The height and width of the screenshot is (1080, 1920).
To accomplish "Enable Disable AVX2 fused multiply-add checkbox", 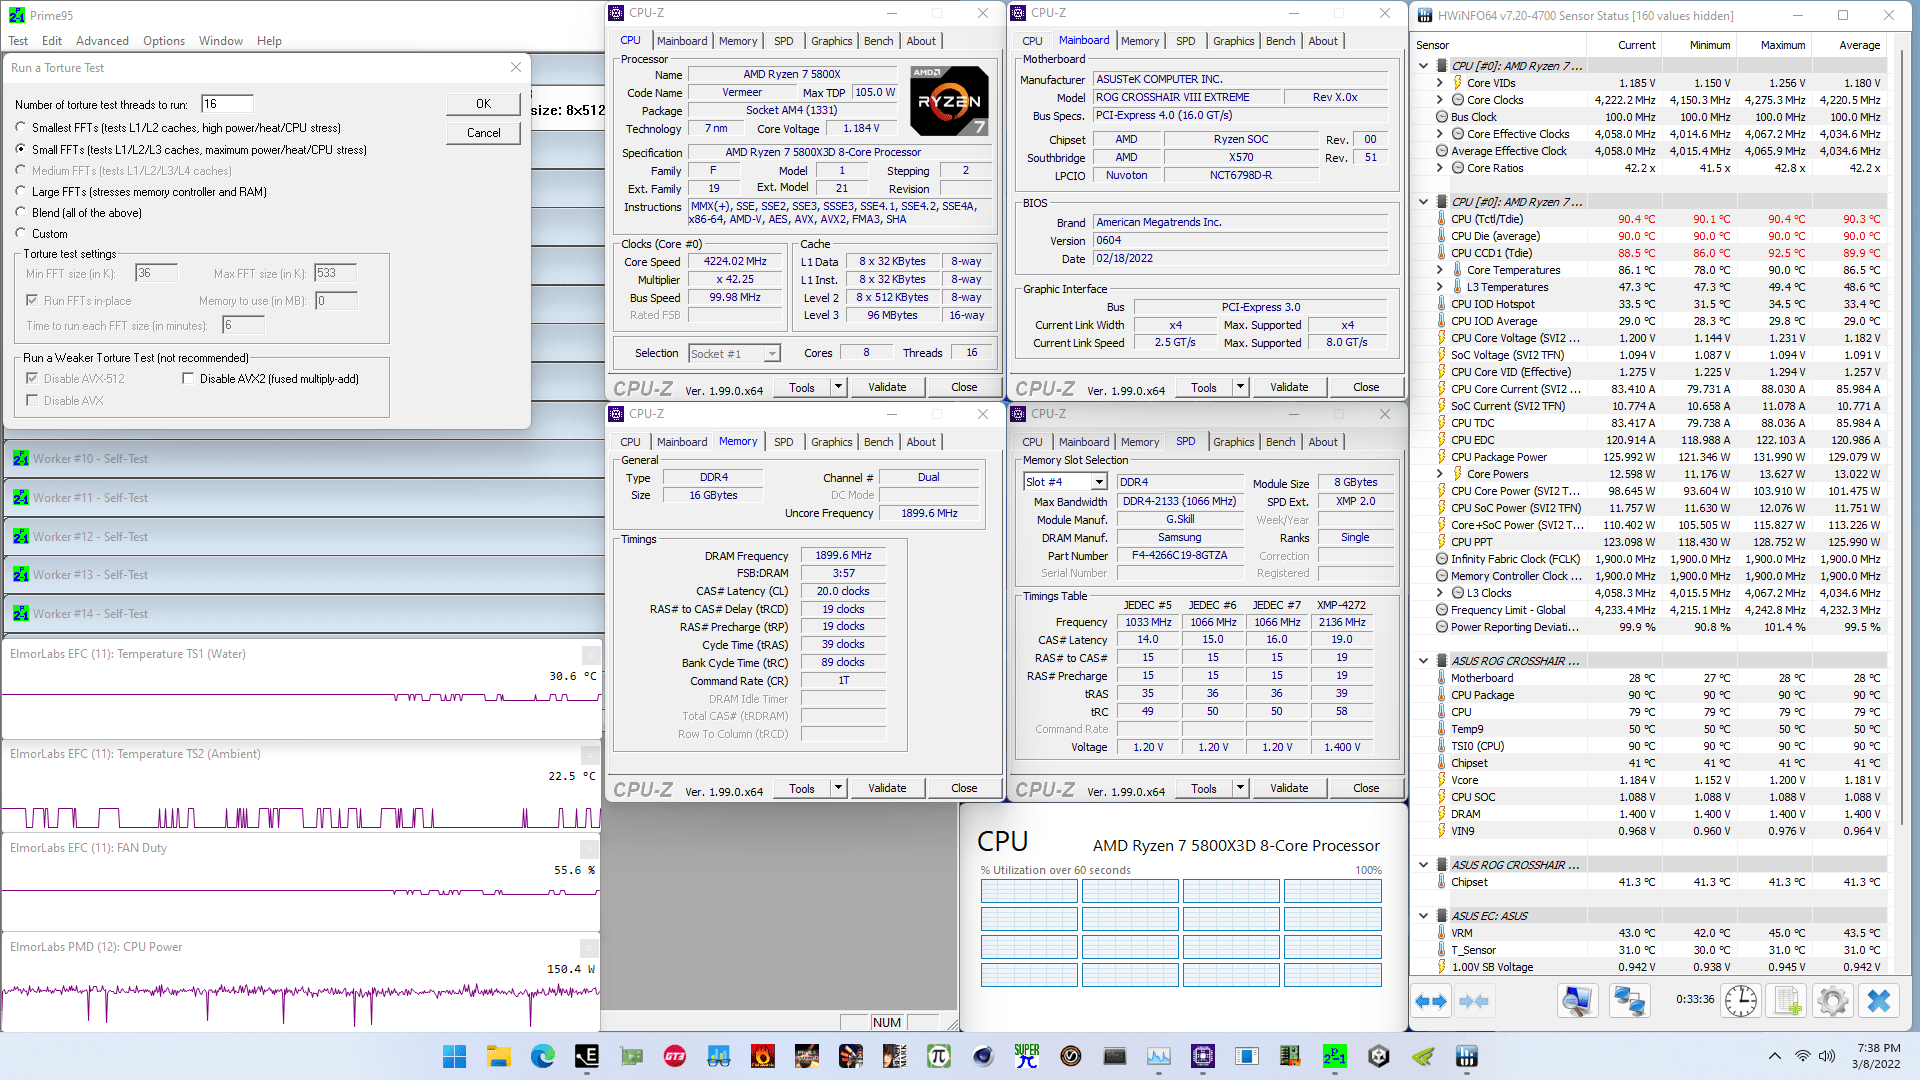I will pyautogui.click(x=188, y=379).
